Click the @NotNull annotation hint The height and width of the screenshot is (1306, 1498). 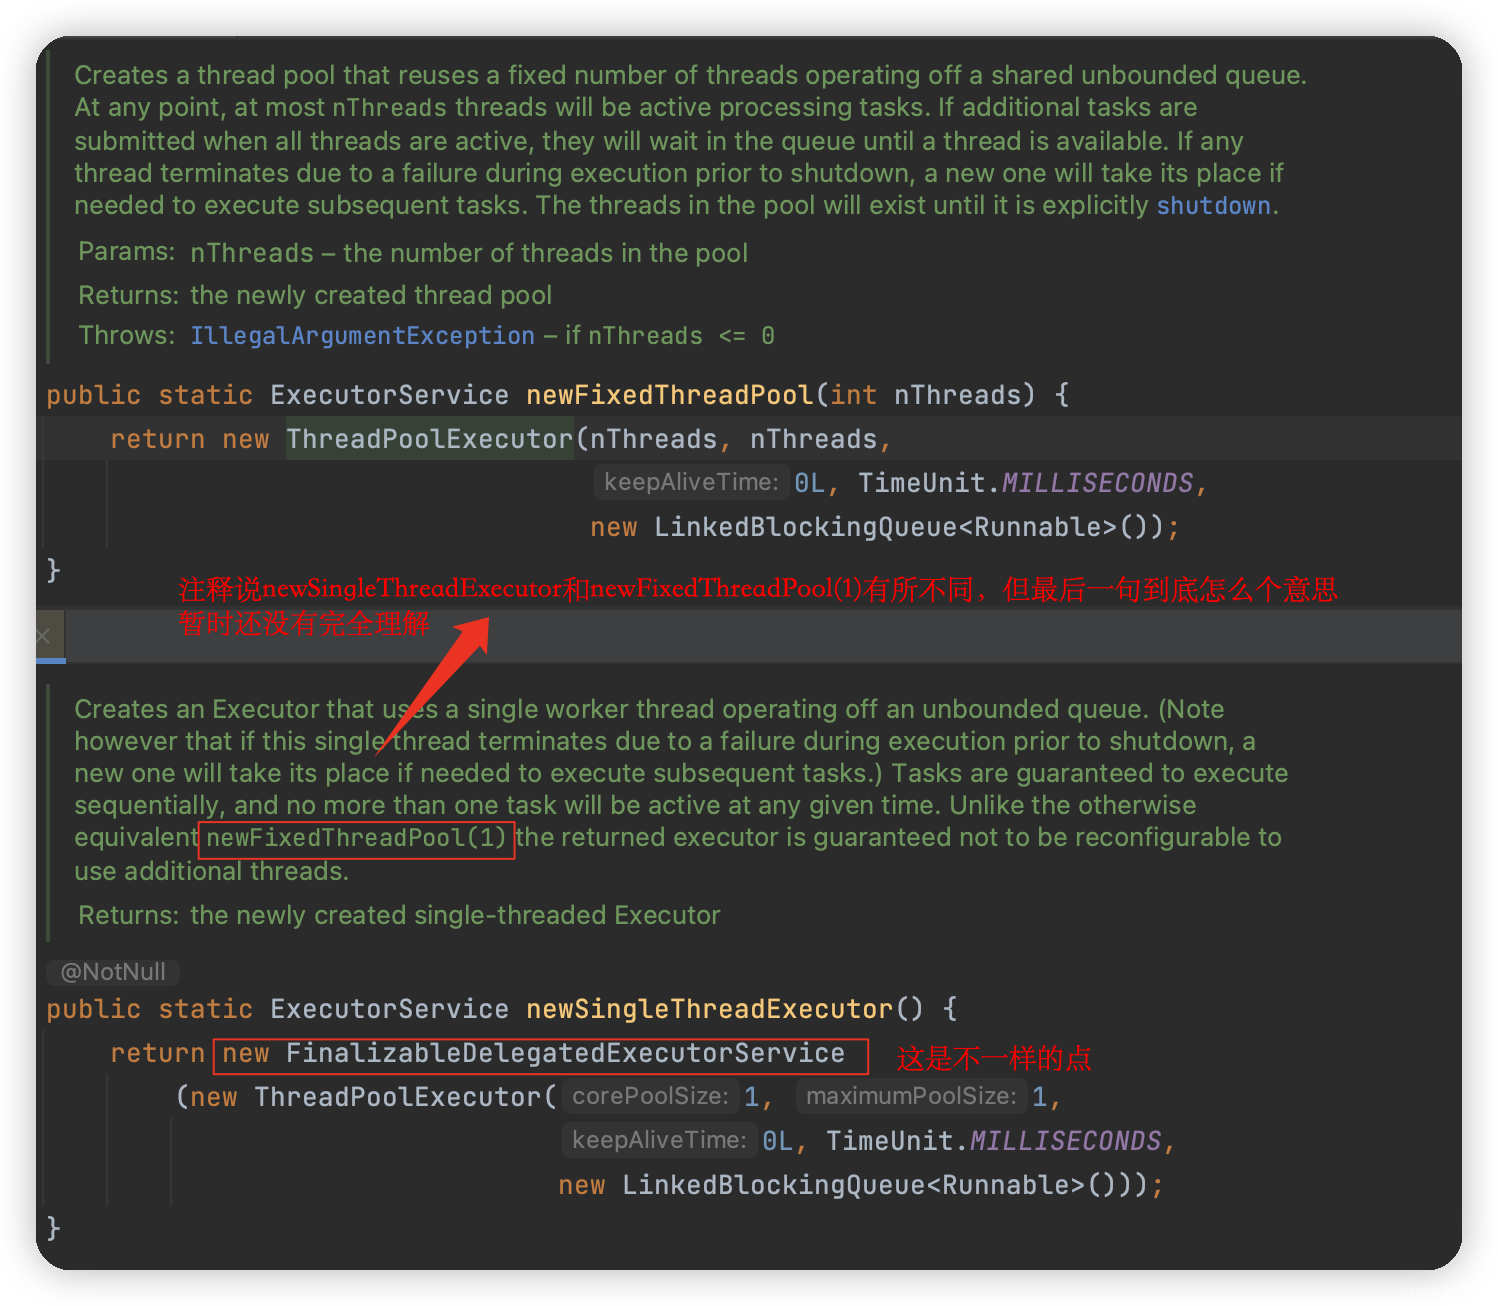[x=113, y=972]
